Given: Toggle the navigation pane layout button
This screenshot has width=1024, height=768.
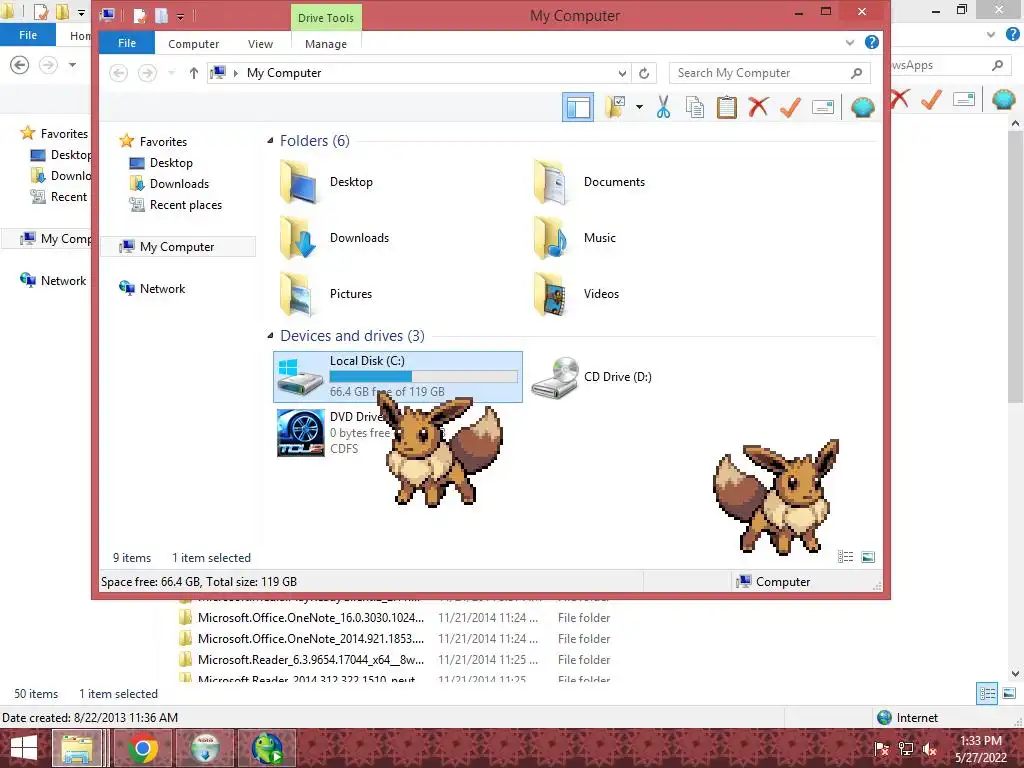Looking at the screenshot, I should click(x=578, y=107).
